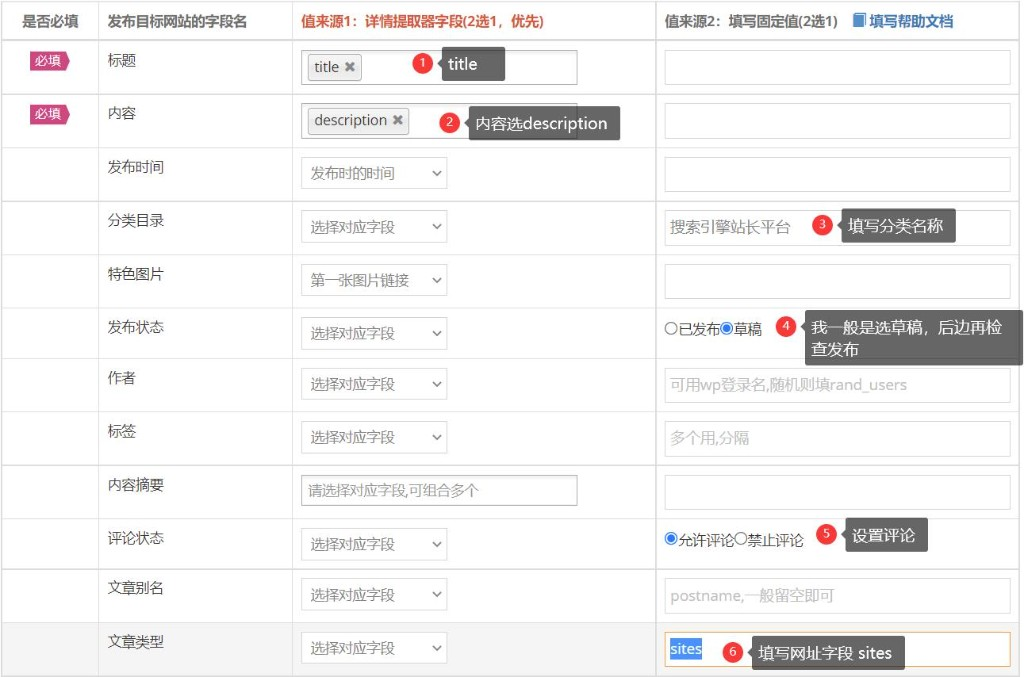This screenshot has width=1024, height=677.
Task: Remove the title tag with its x icon
Action: click(350, 67)
